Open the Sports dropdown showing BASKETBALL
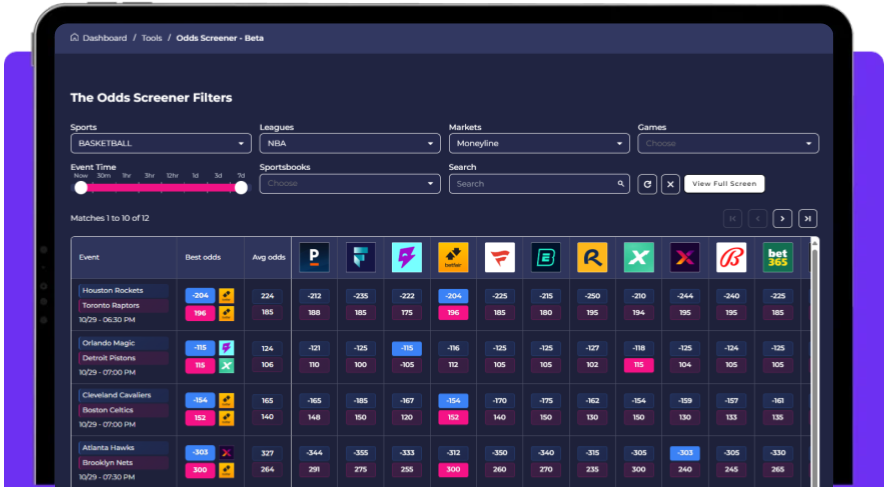890x487 pixels. (161, 144)
